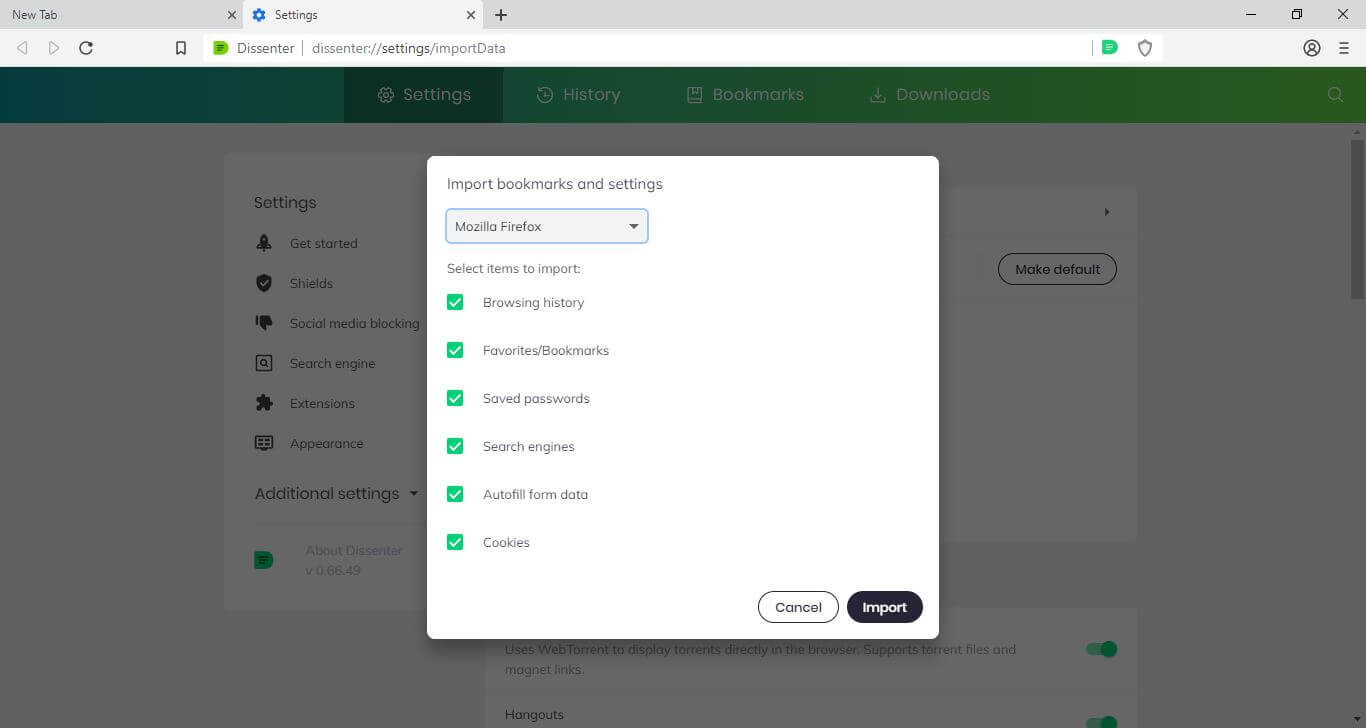Select the Settings browser tab
Image resolution: width=1366 pixels, height=728 pixels.
[x=364, y=15]
